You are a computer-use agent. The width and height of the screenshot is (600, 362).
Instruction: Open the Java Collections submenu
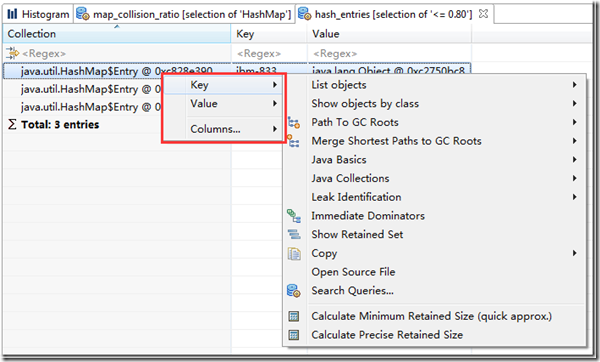[434, 178]
